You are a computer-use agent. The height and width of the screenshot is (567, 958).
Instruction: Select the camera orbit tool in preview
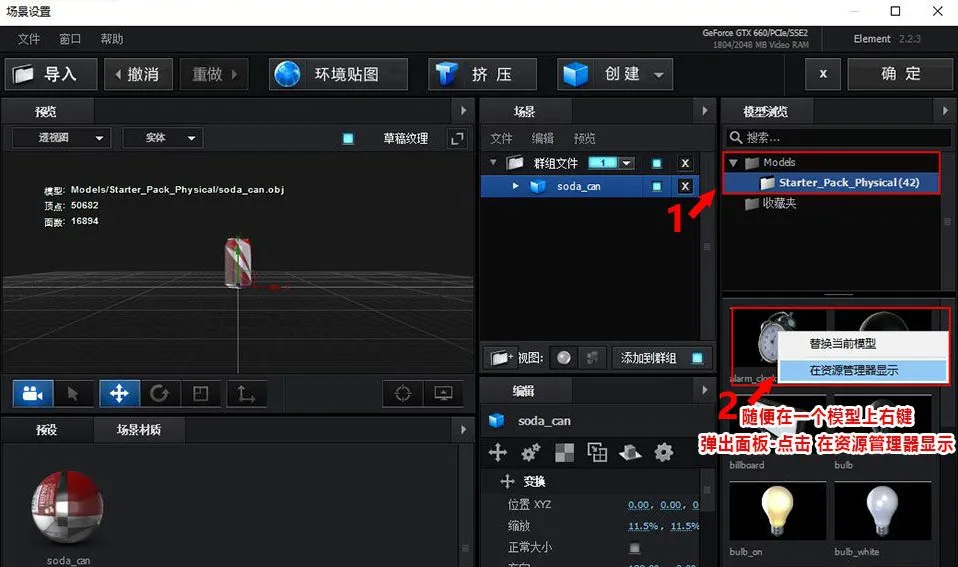pyautogui.click(x=32, y=393)
